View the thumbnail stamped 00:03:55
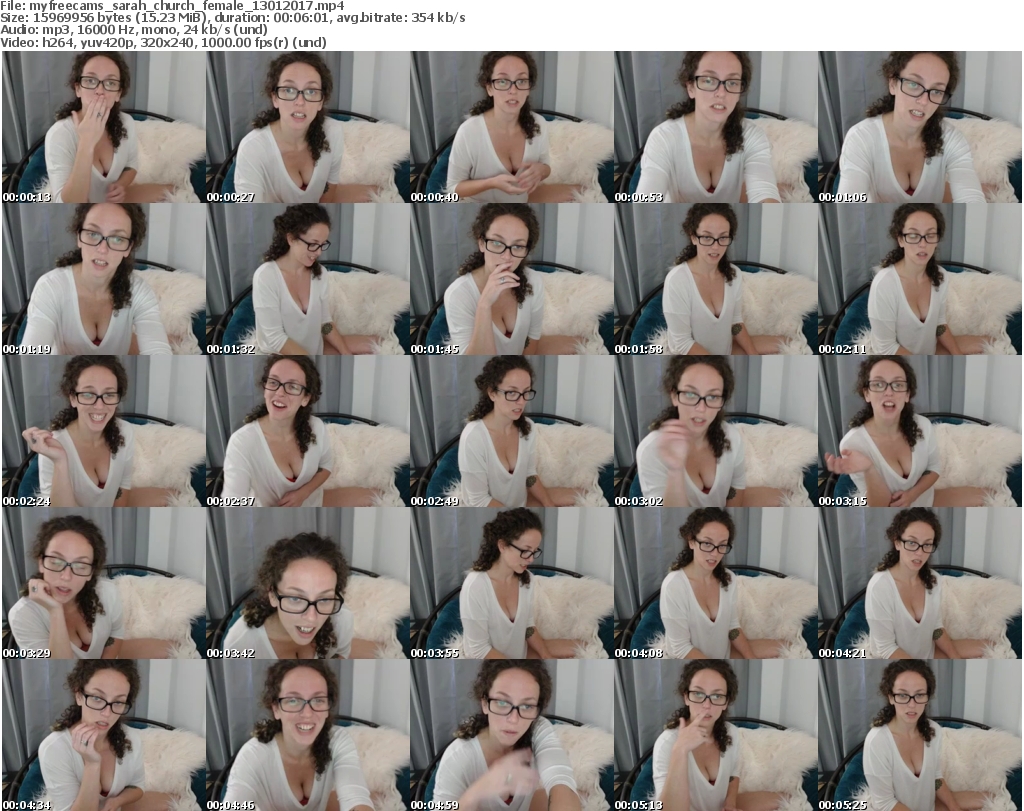1024x811 pixels. pyautogui.click(x=511, y=583)
